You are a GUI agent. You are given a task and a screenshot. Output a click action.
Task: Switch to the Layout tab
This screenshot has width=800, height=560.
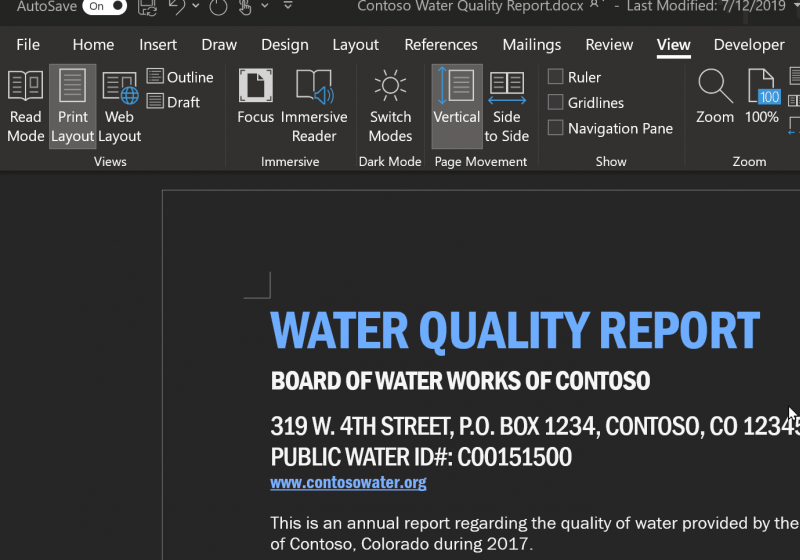coord(356,45)
